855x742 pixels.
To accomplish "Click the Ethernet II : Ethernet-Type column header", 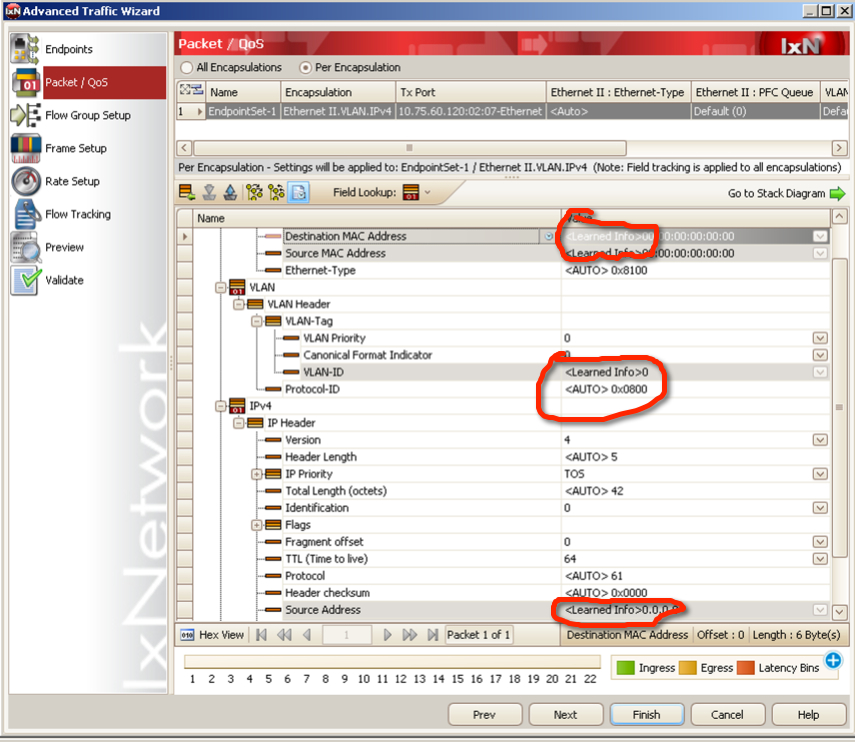I will pyautogui.click(x=618, y=92).
